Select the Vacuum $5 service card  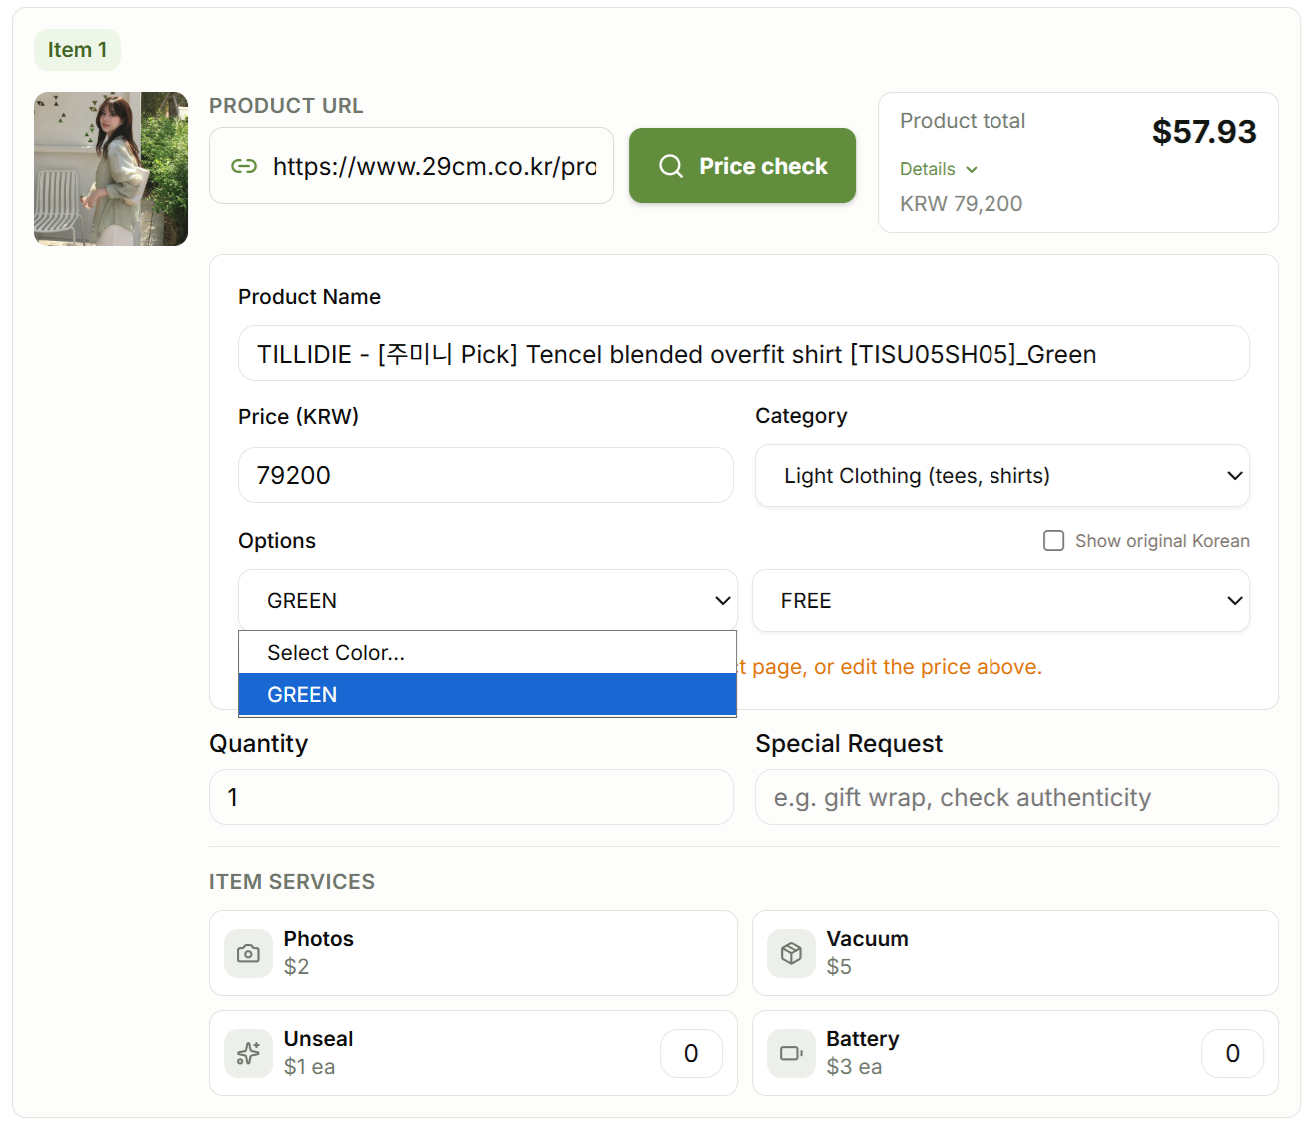pyautogui.click(x=1015, y=953)
